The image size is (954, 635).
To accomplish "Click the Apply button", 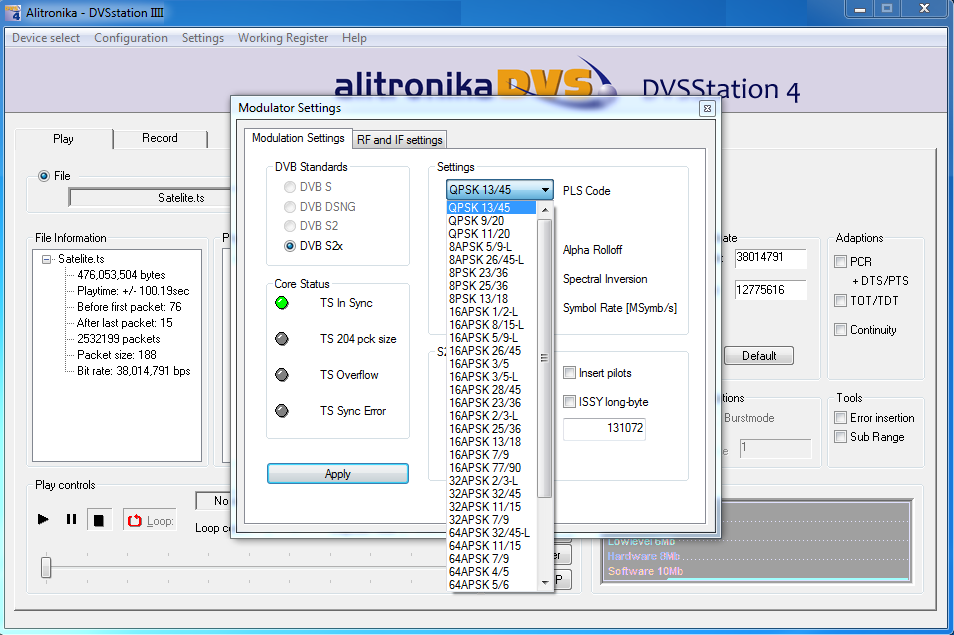I will click(x=337, y=474).
